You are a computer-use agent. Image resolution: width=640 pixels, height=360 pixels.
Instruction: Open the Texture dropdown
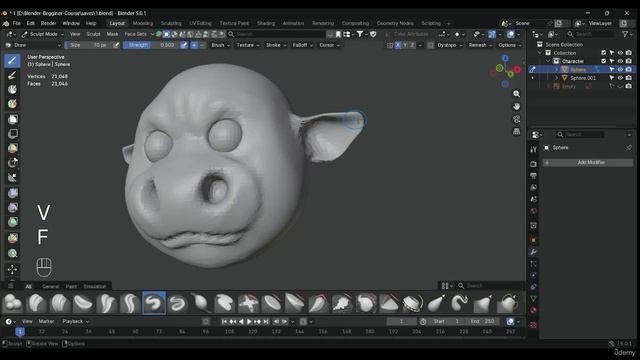[248, 45]
